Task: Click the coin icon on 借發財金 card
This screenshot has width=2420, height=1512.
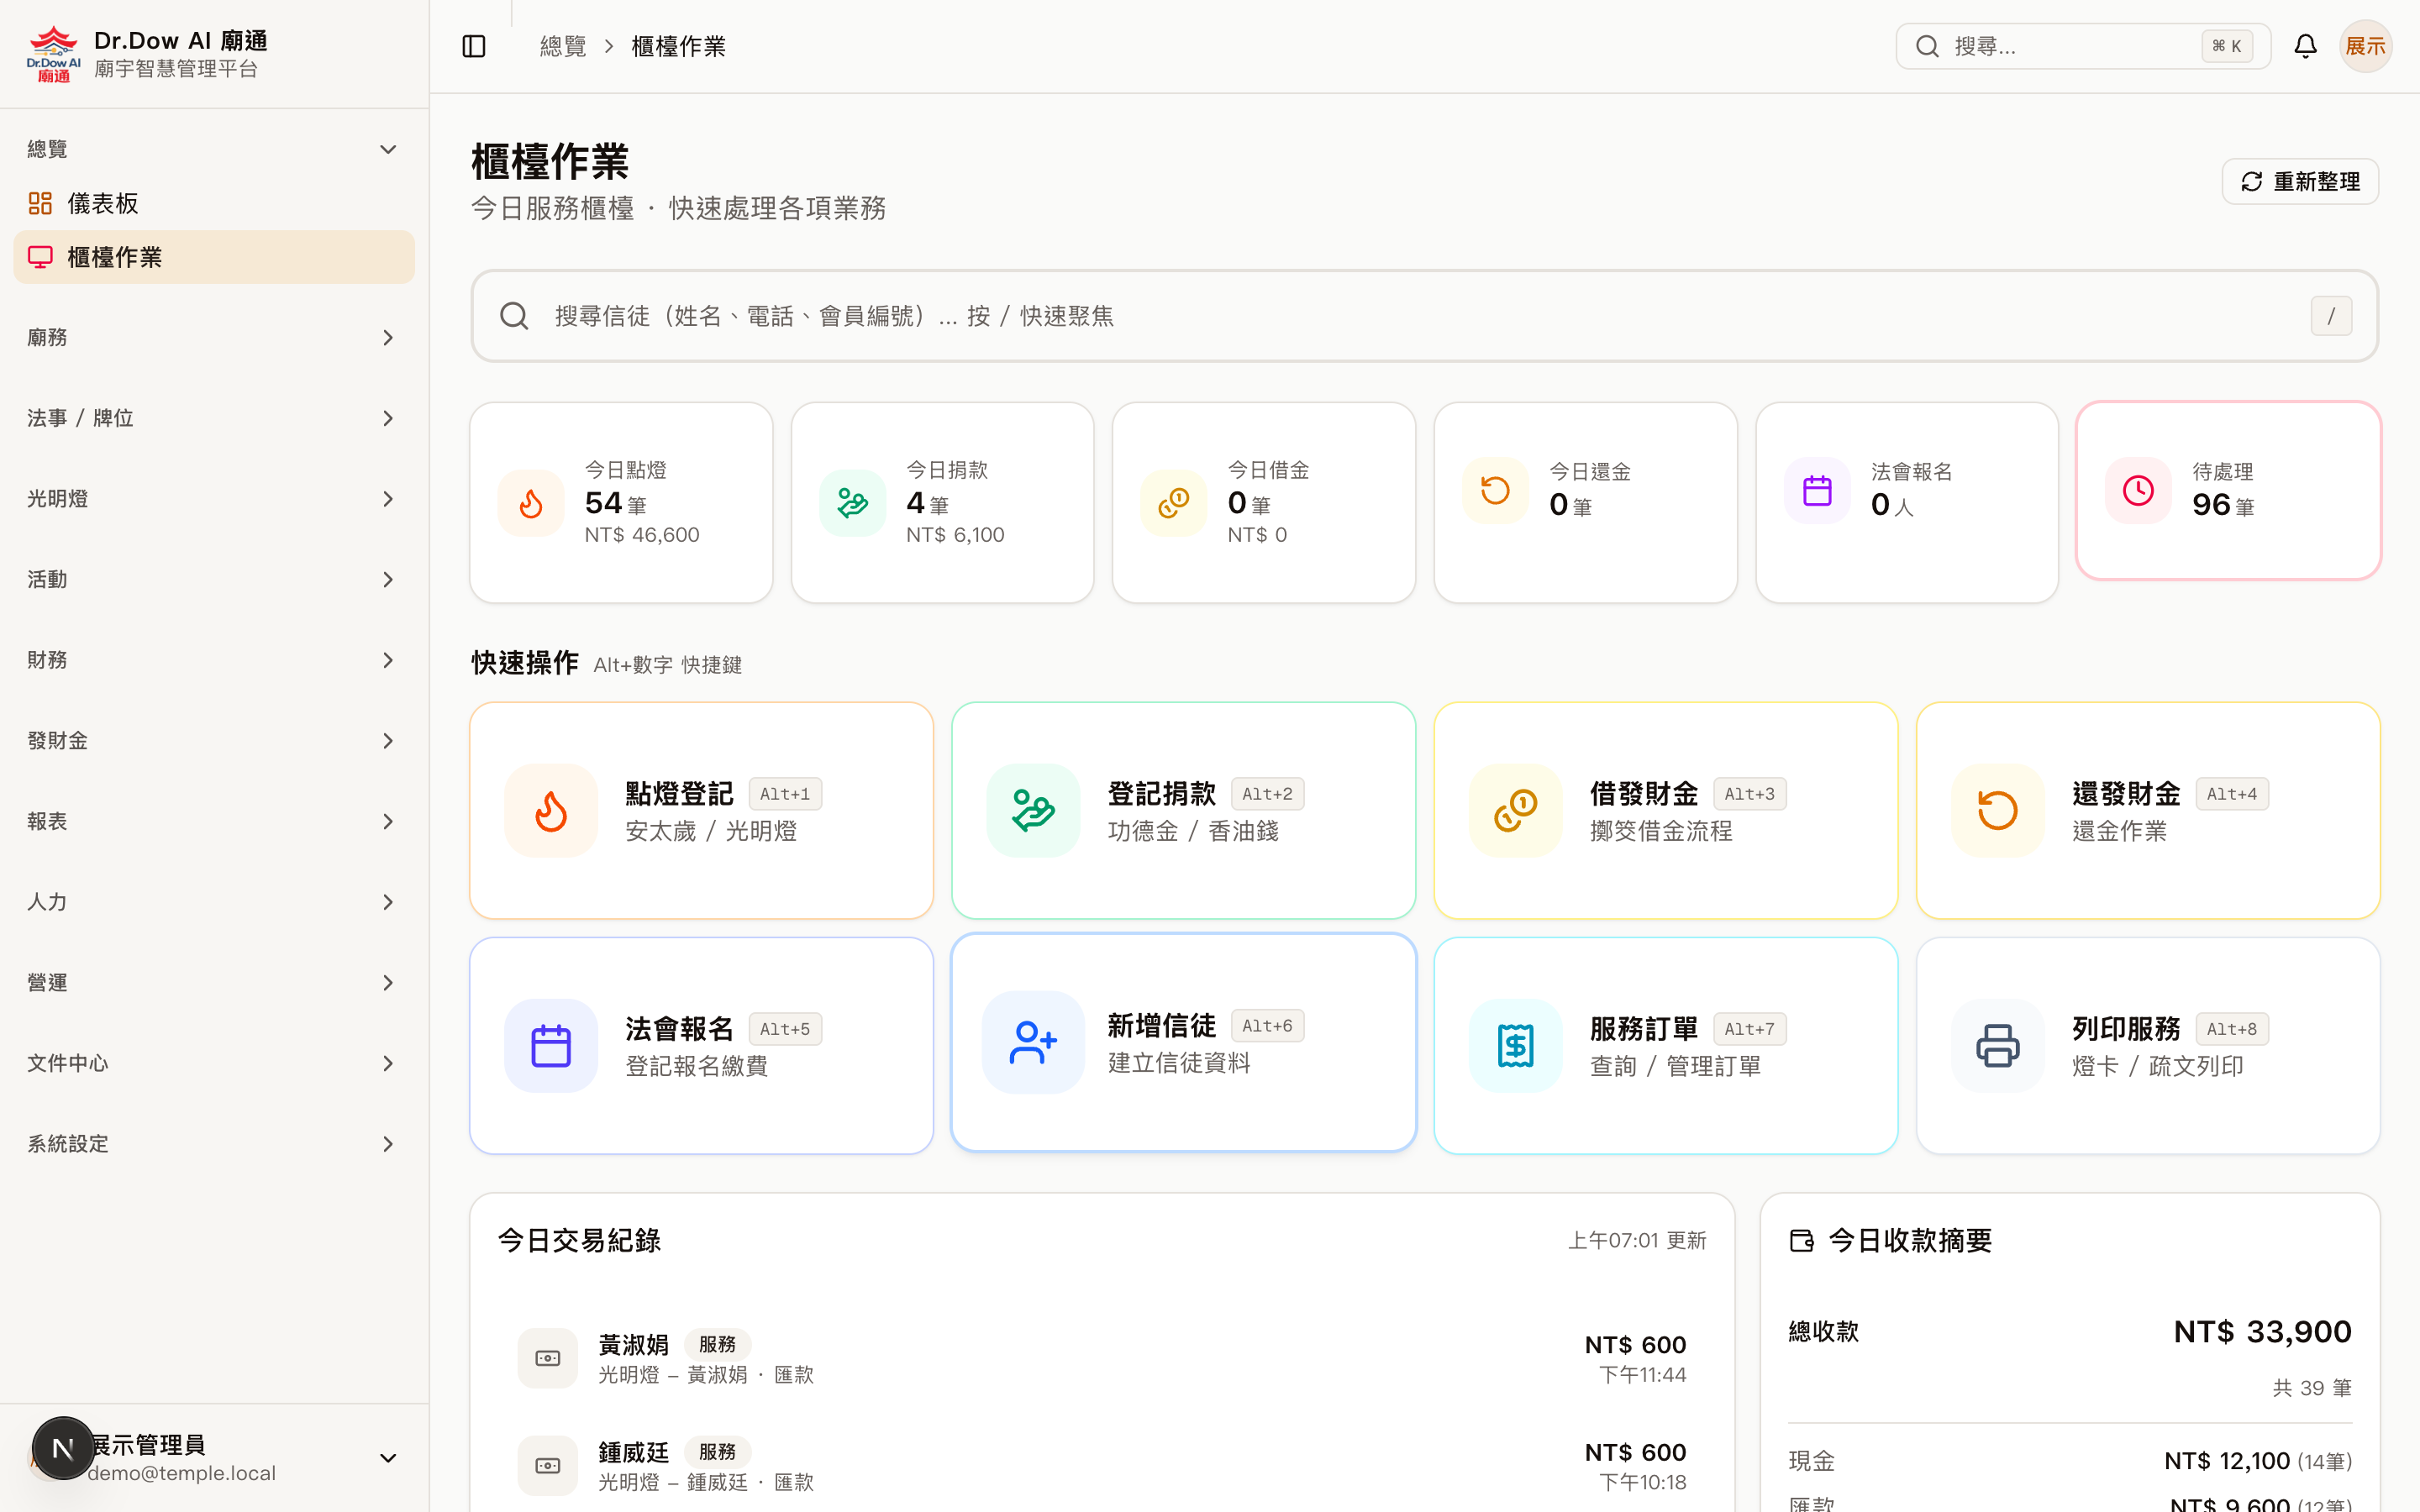Action: click(1514, 810)
